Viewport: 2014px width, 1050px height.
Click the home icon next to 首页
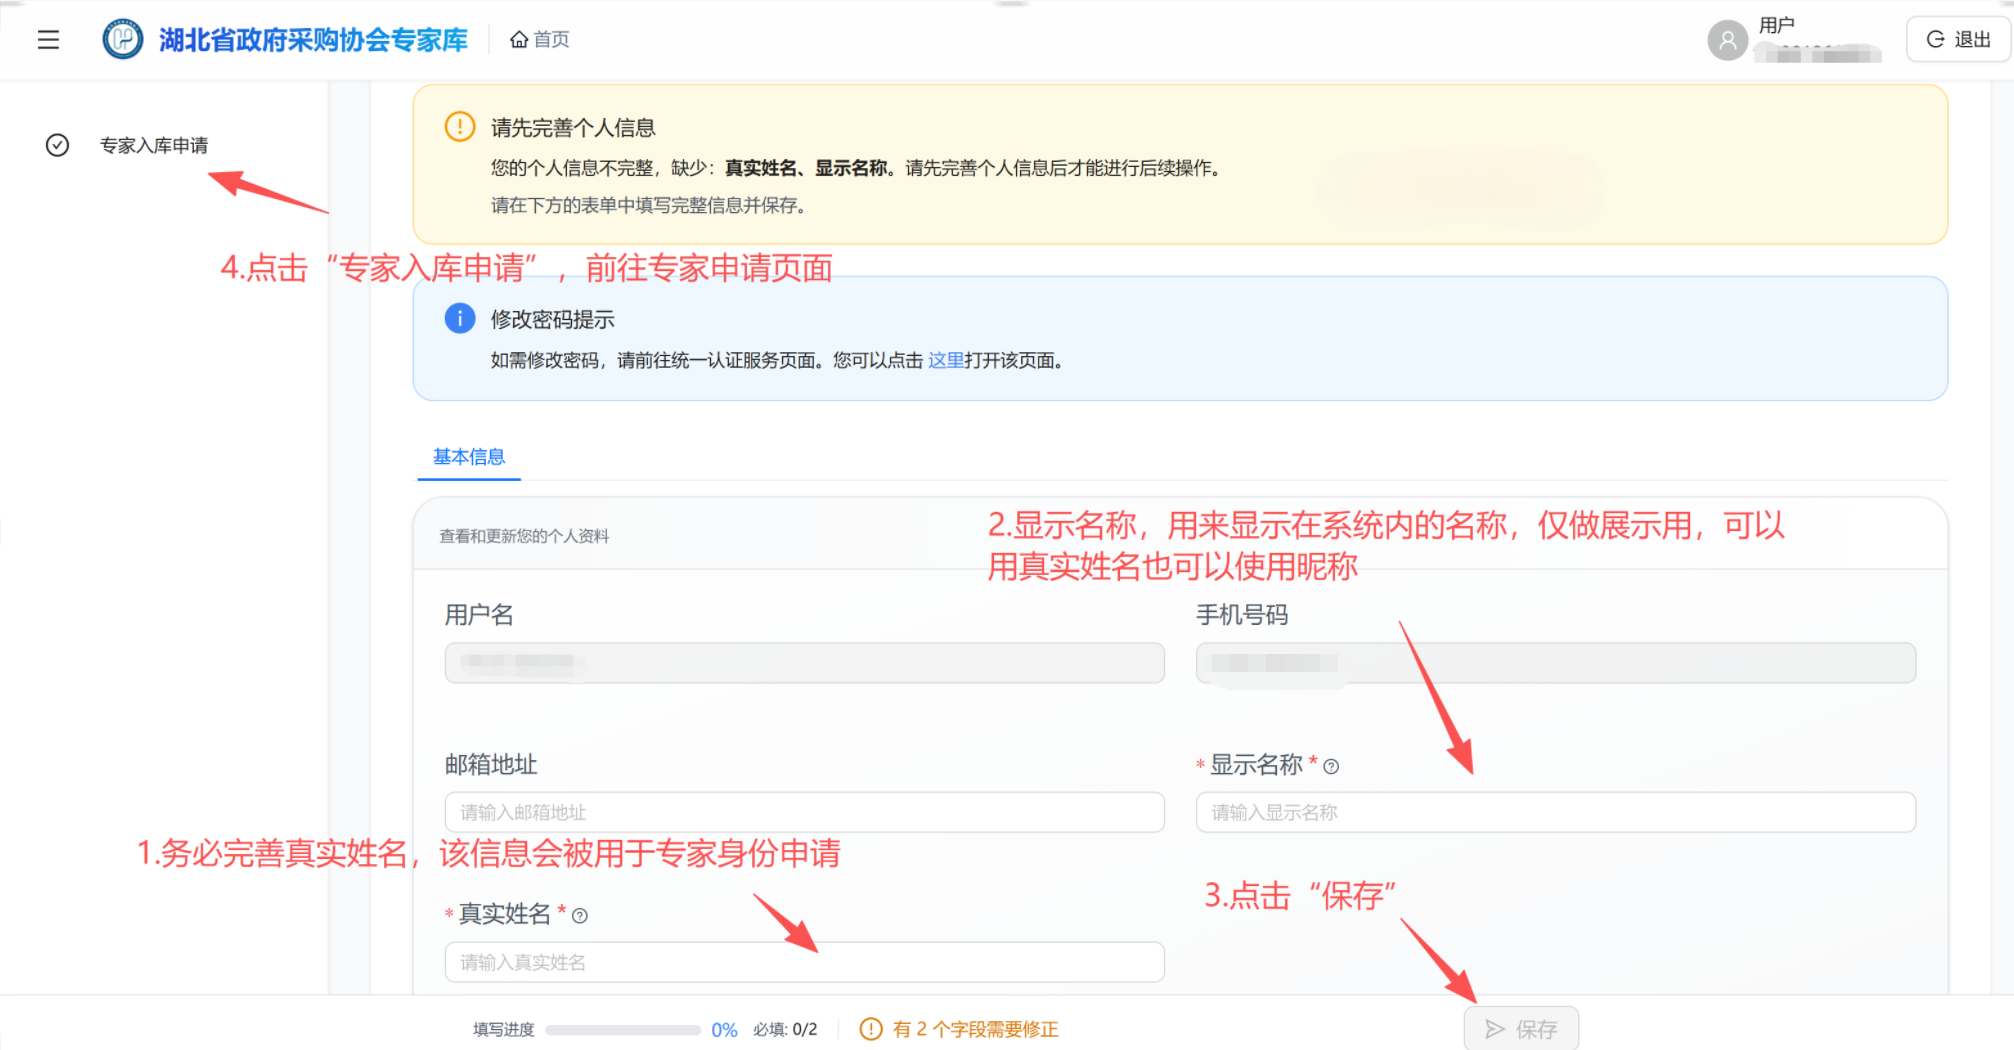point(518,39)
